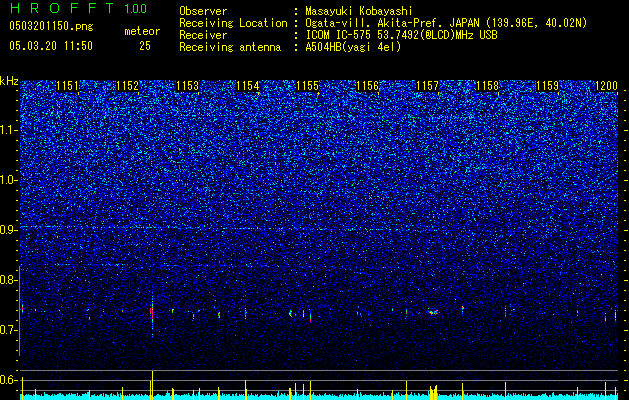This screenshot has height=400, width=629.
Task: Click version number 1.0.0
Action: click(x=136, y=9)
